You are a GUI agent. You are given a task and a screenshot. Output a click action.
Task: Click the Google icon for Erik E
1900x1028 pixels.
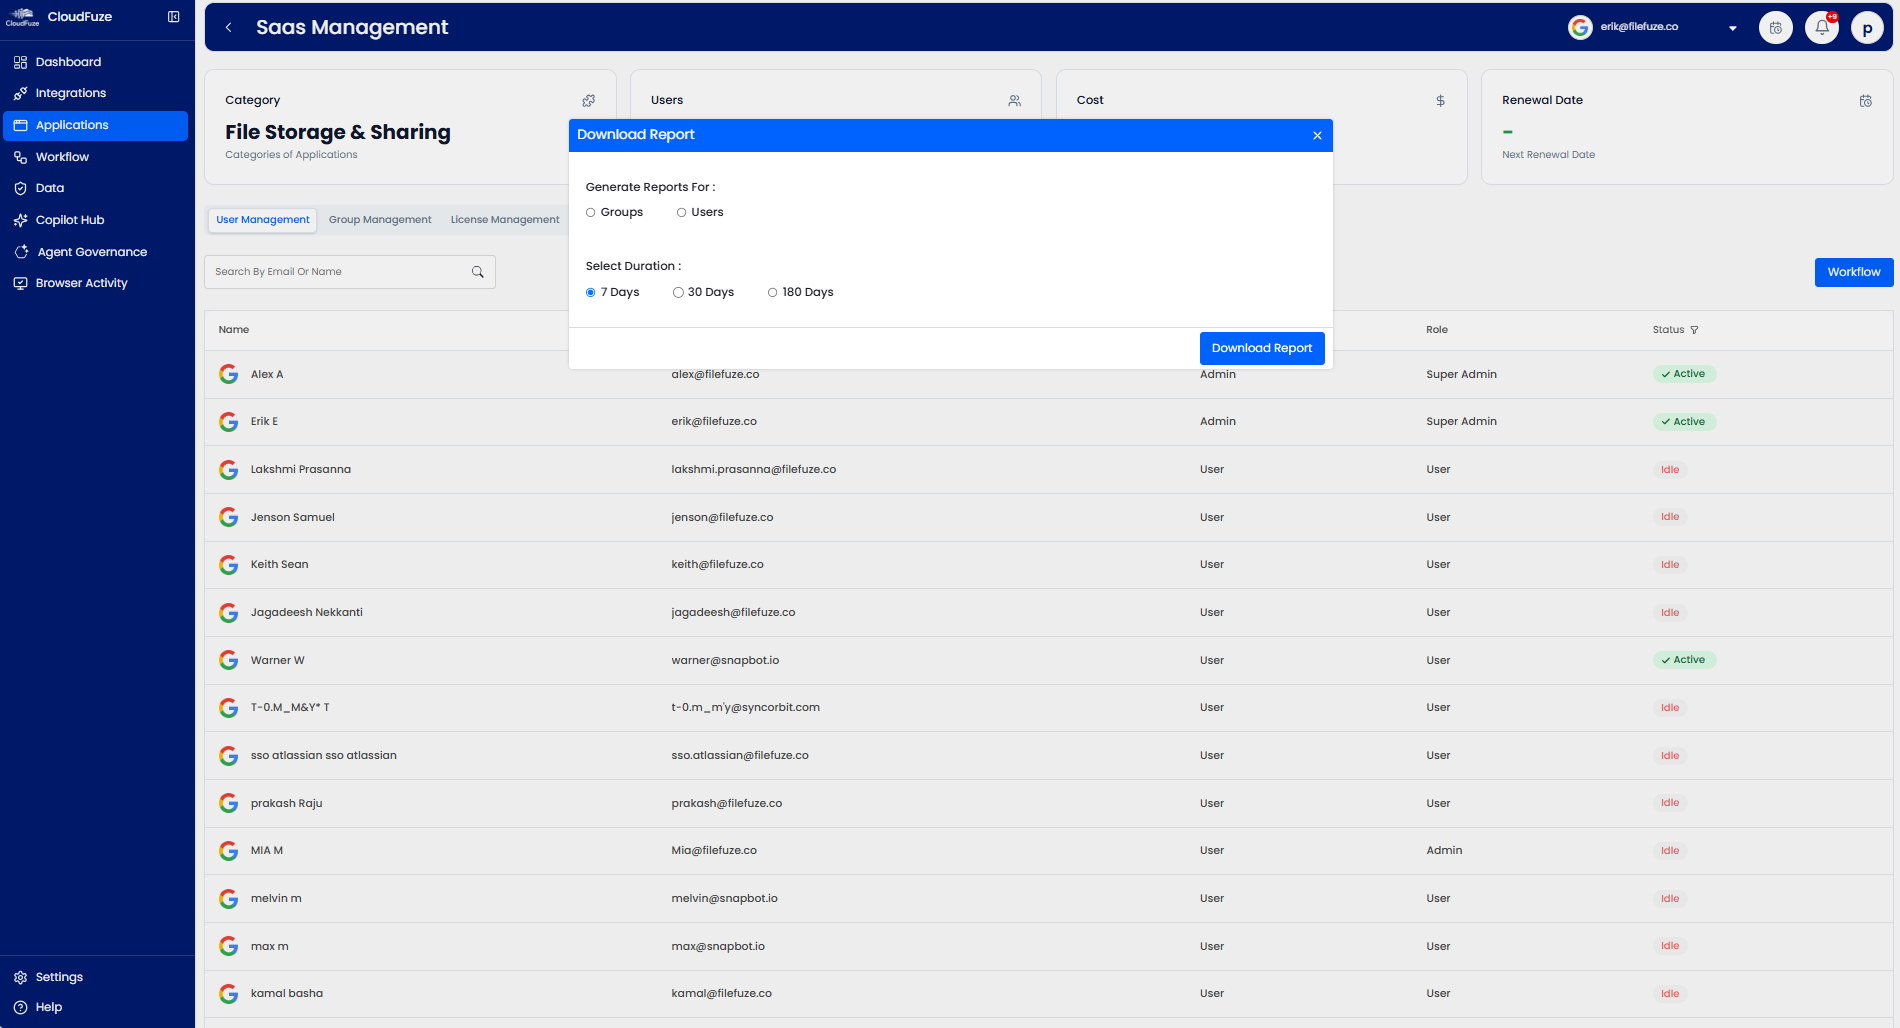coord(229,422)
